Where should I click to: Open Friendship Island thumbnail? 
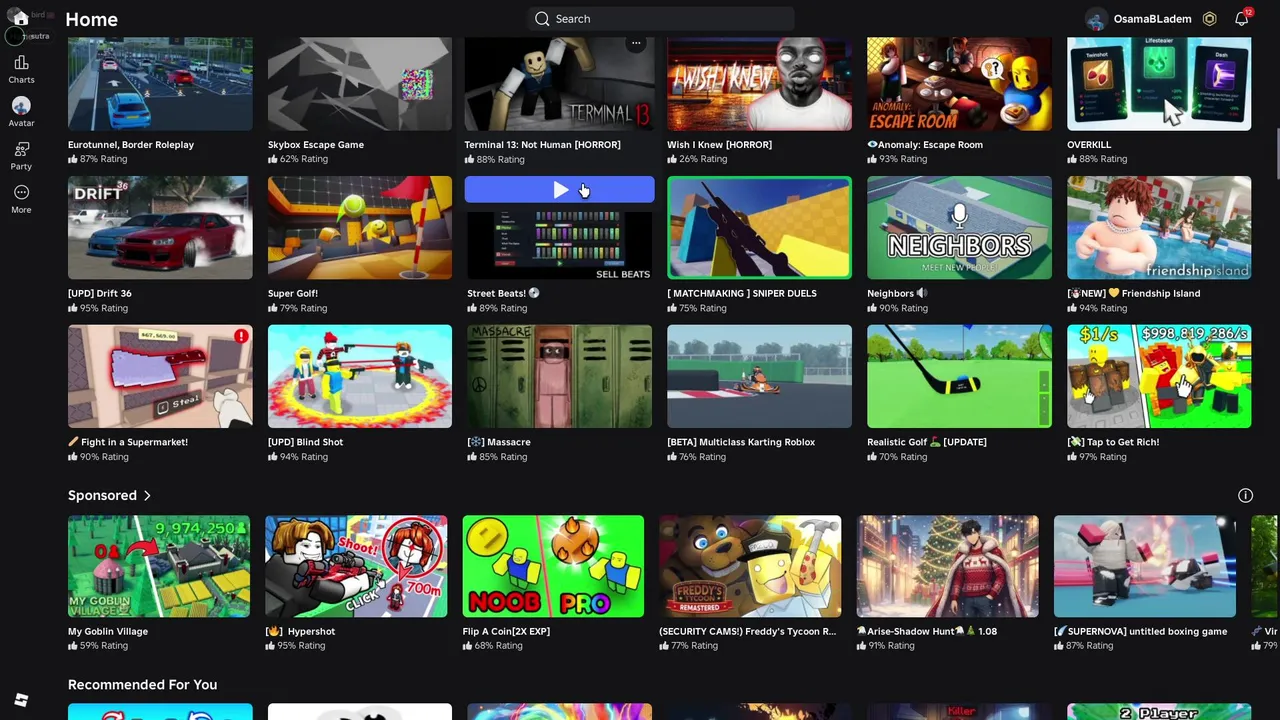click(1159, 228)
